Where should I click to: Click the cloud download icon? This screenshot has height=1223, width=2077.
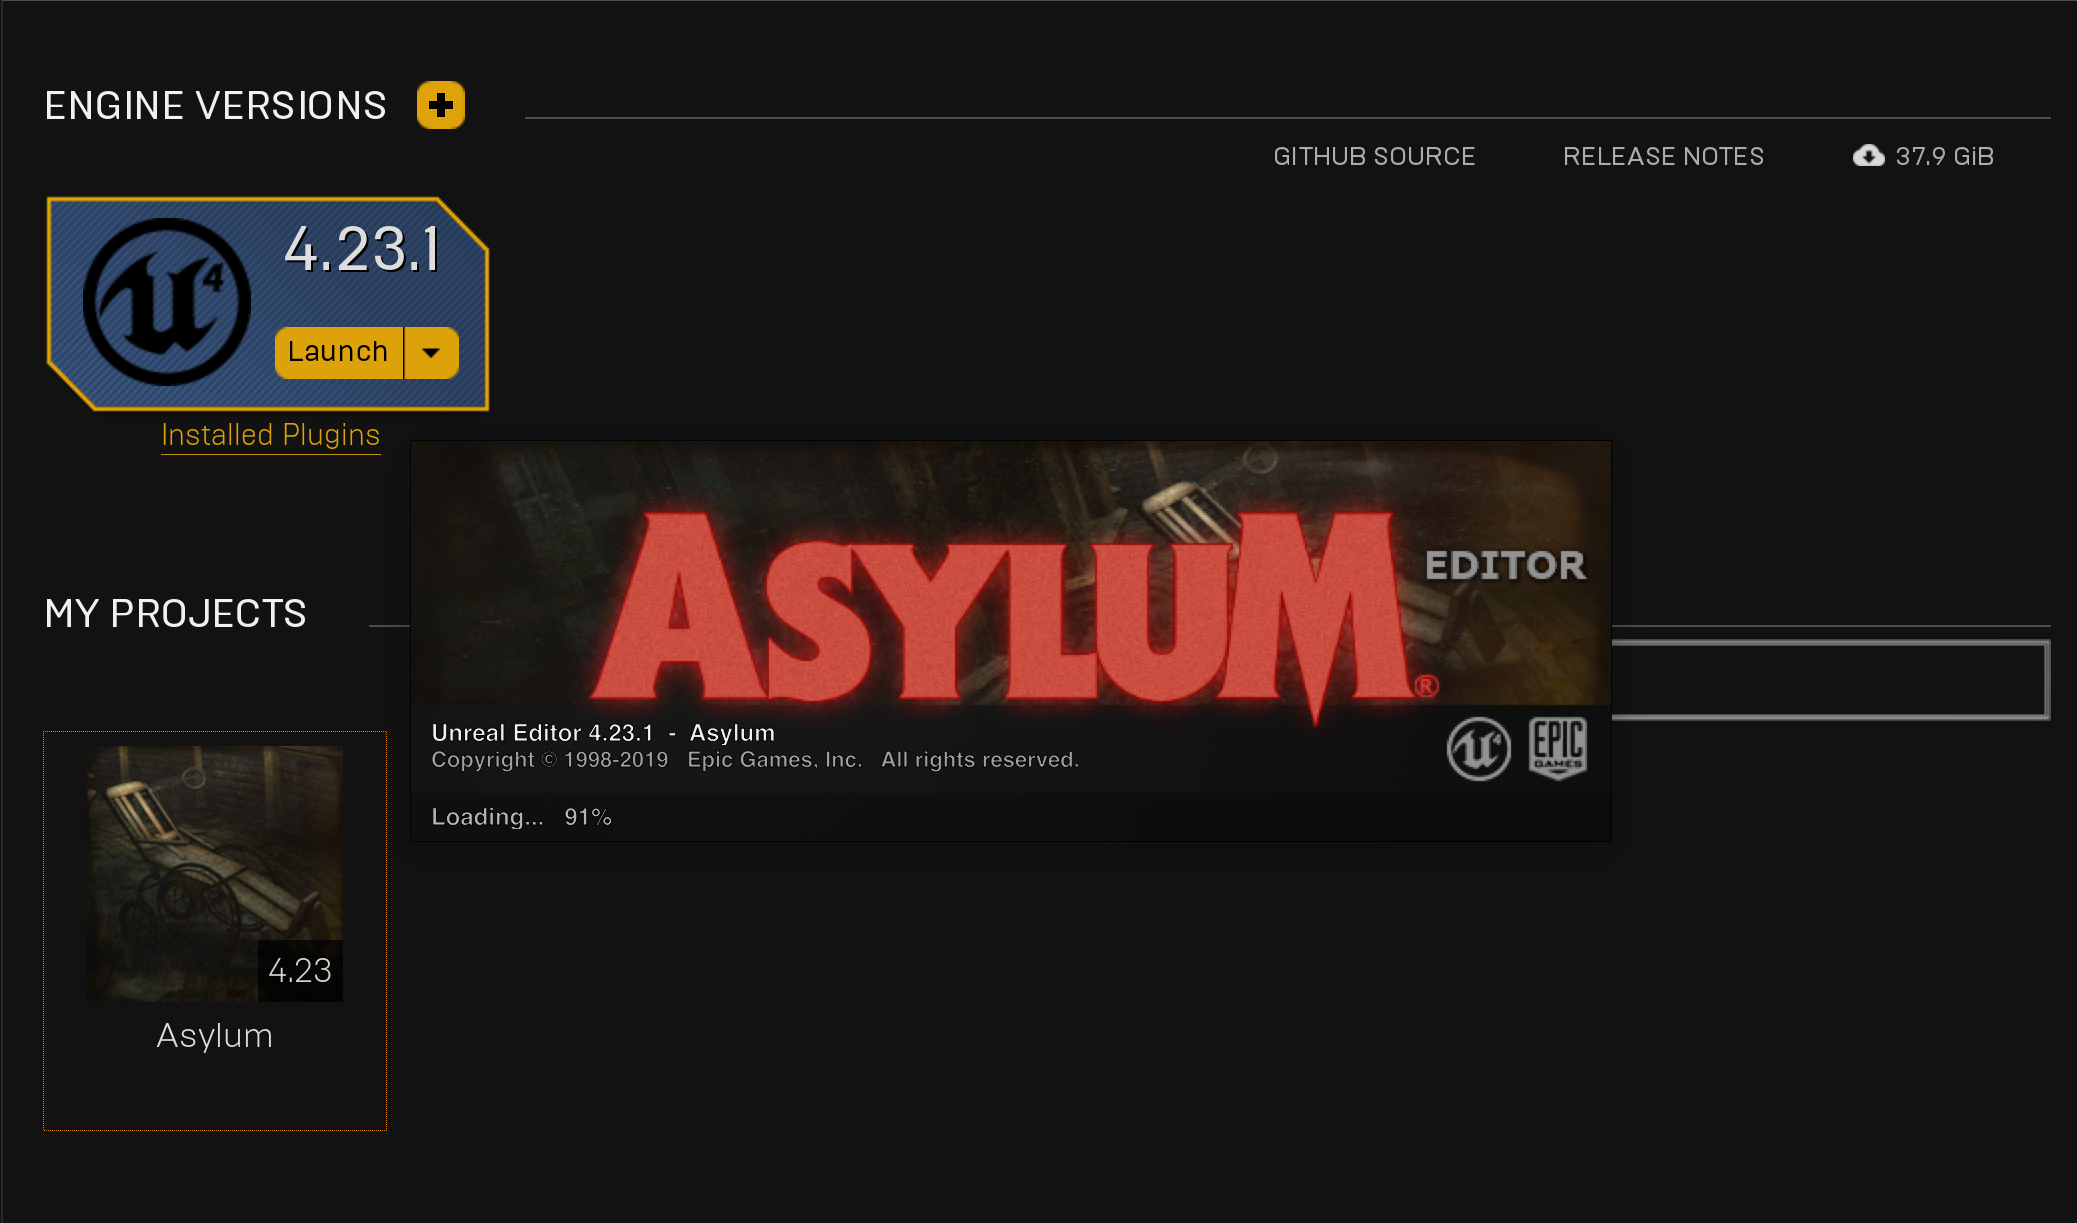[x=1868, y=155]
